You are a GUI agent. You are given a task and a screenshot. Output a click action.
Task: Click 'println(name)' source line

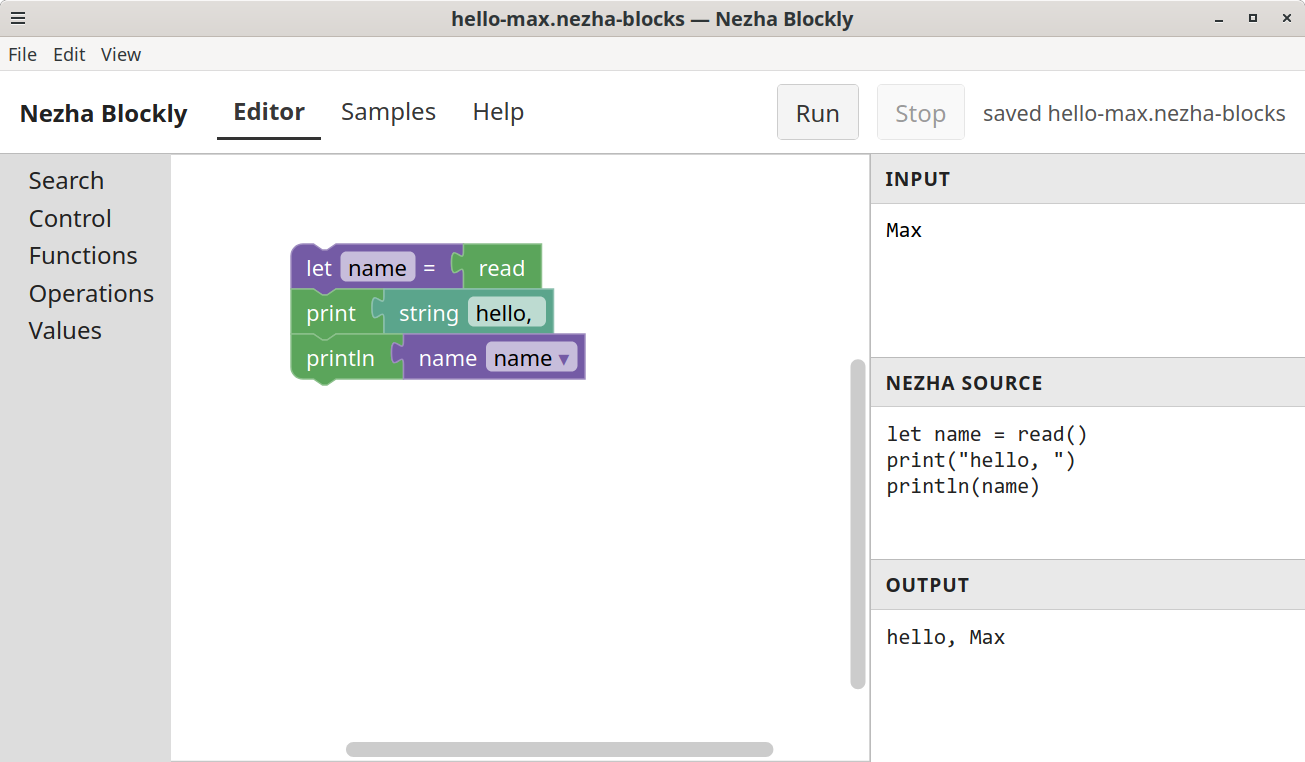click(x=963, y=487)
